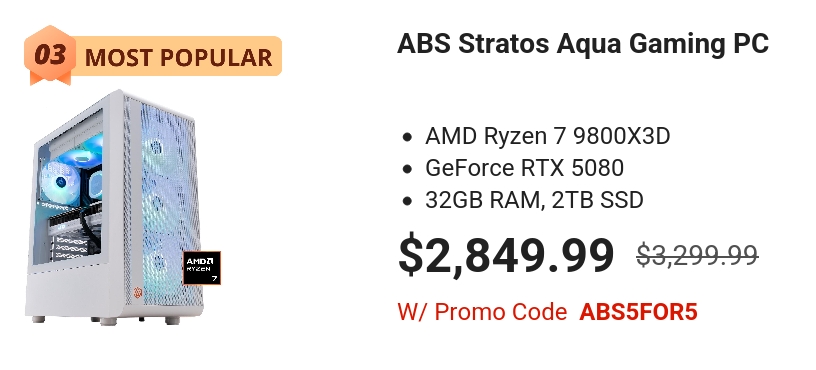Click the bullet before 32GB RAM
This screenshot has height=370, width=816.
tap(407, 201)
